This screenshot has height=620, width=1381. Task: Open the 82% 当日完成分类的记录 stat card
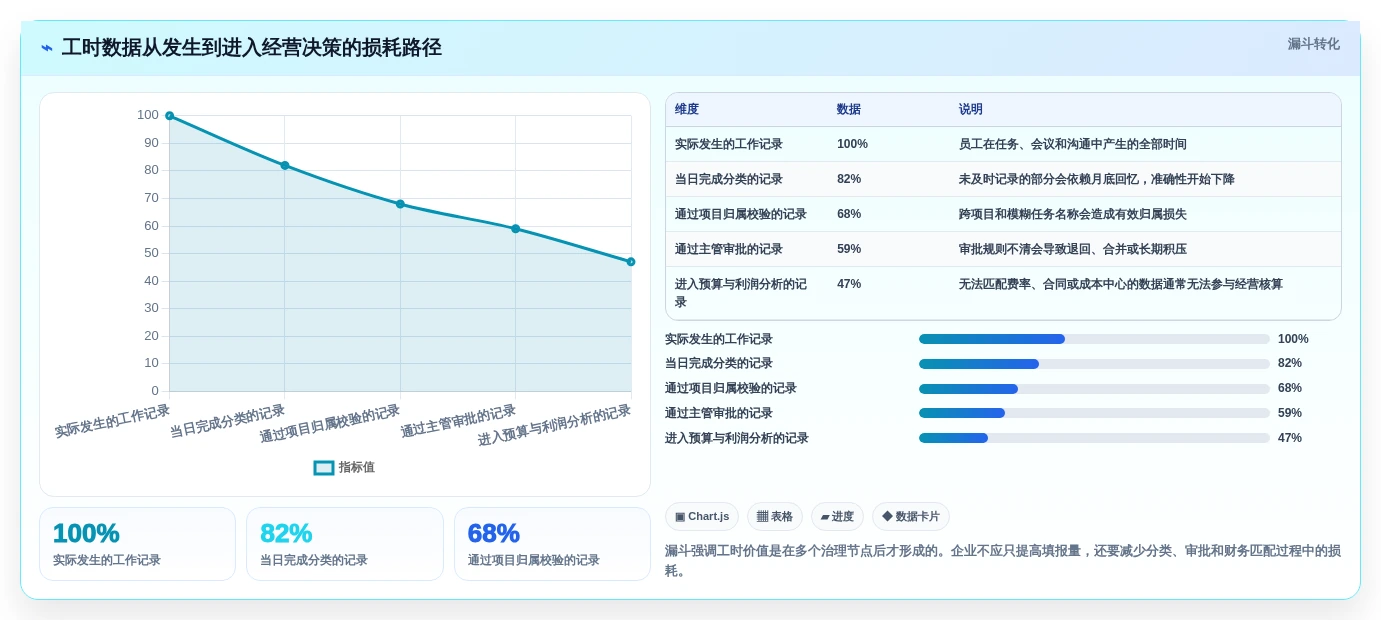tap(345, 544)
